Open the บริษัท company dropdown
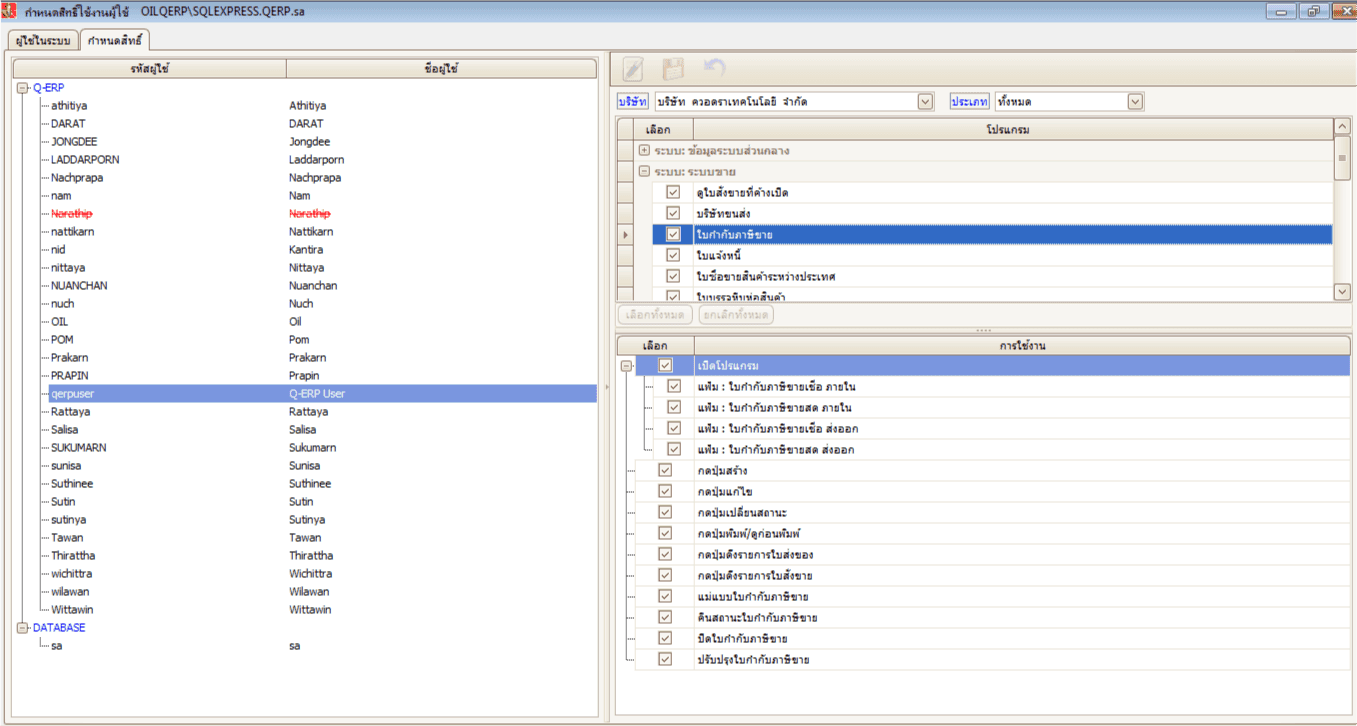This screenshot has width=1357, height=726. (925, 102)
